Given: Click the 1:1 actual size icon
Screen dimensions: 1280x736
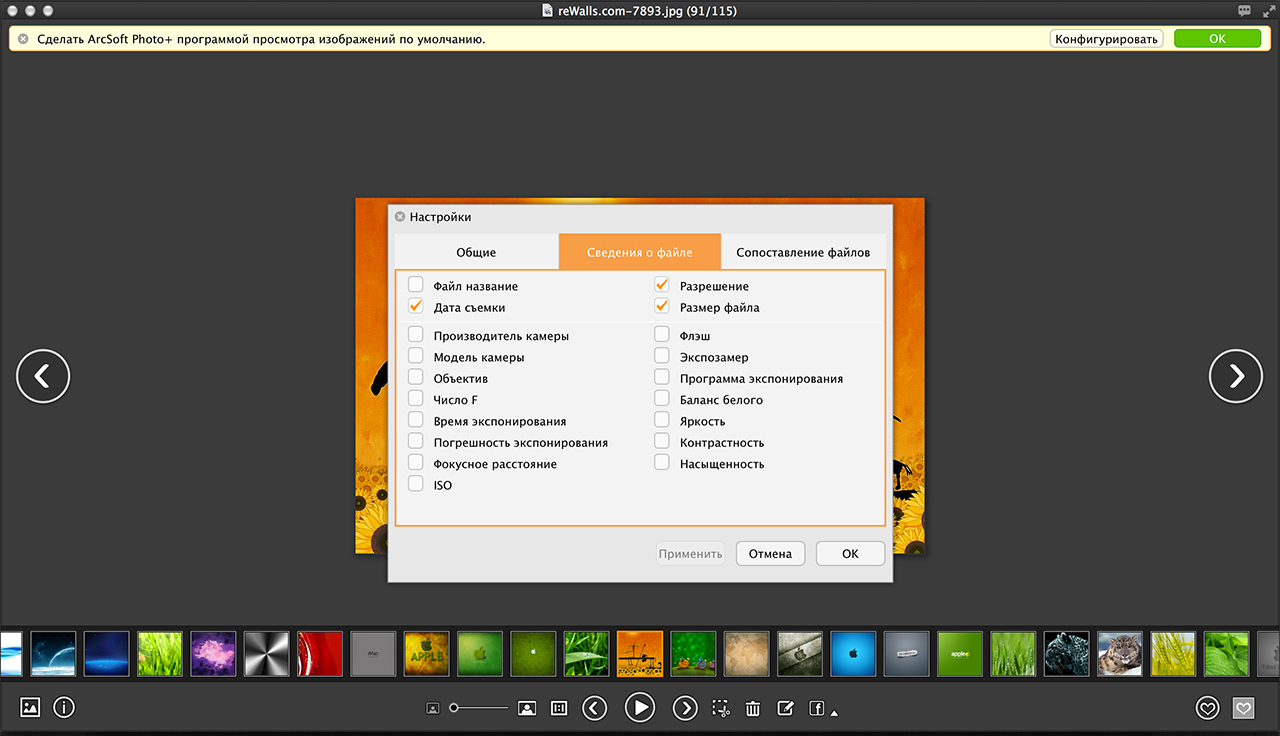Looking at the screenshot, I should (x=559, y=708).
